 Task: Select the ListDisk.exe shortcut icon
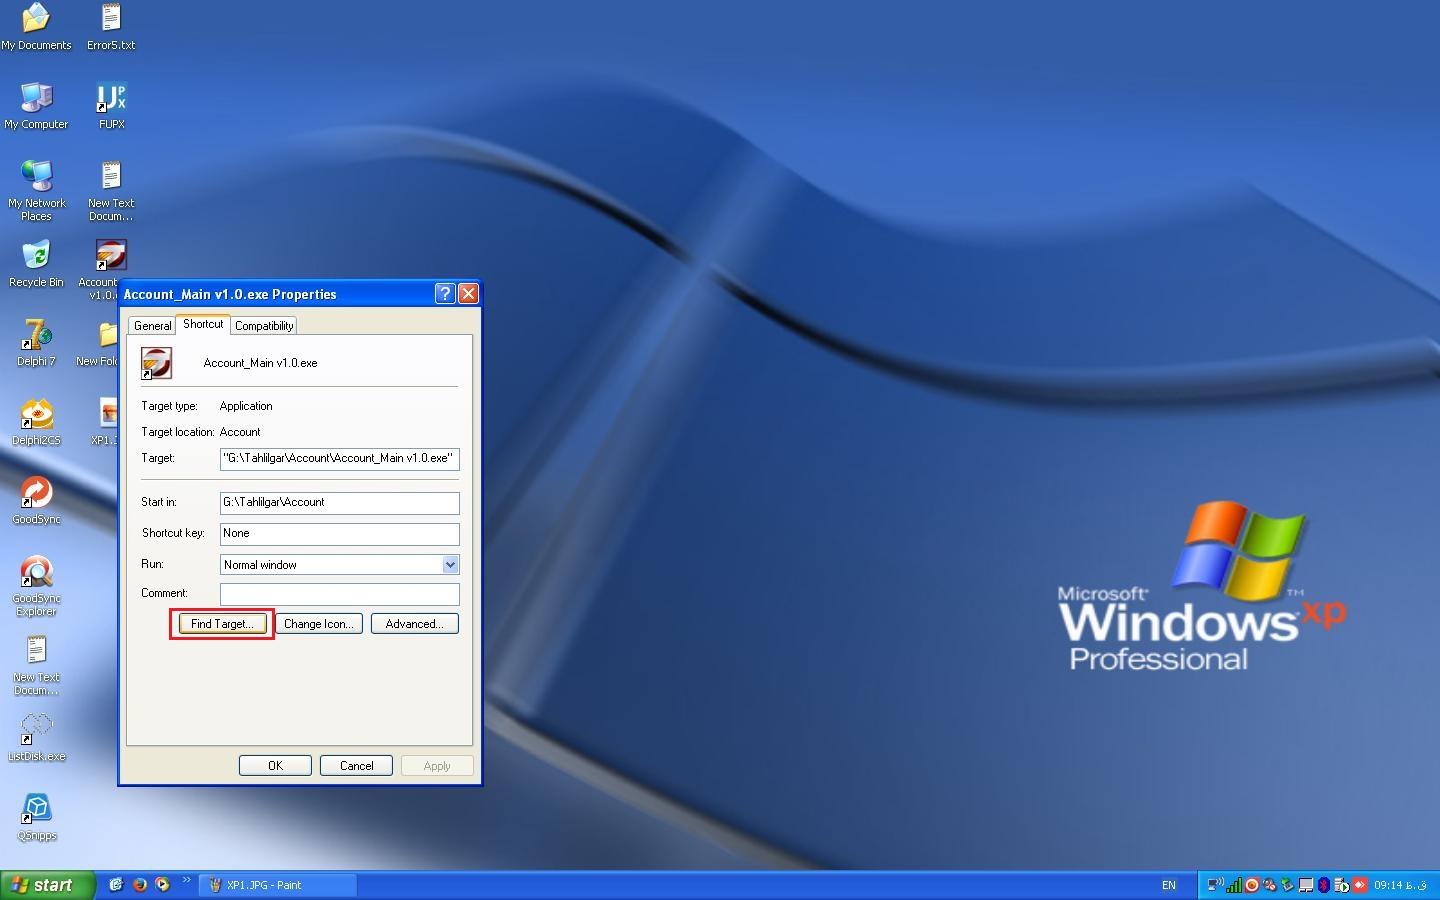(x=36, y=729)
